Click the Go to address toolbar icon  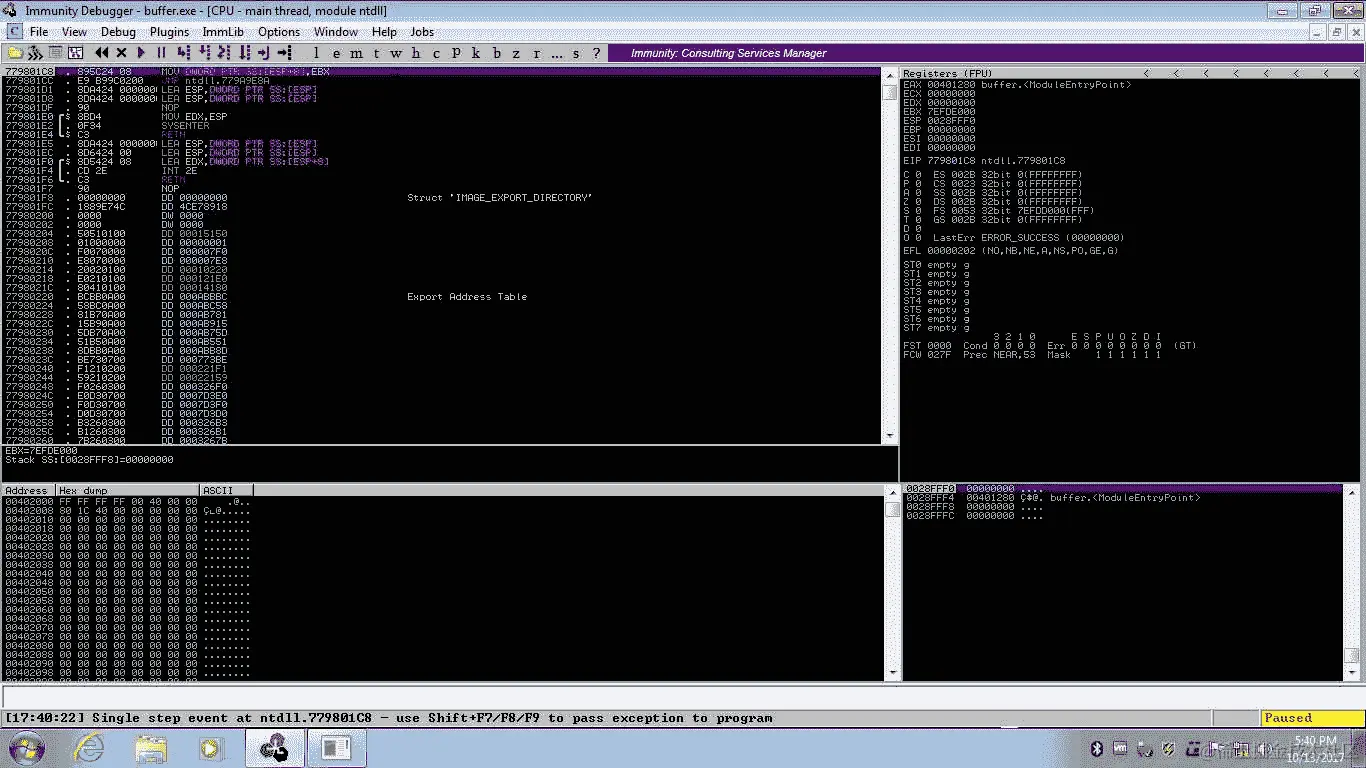[x=284, y=52]
